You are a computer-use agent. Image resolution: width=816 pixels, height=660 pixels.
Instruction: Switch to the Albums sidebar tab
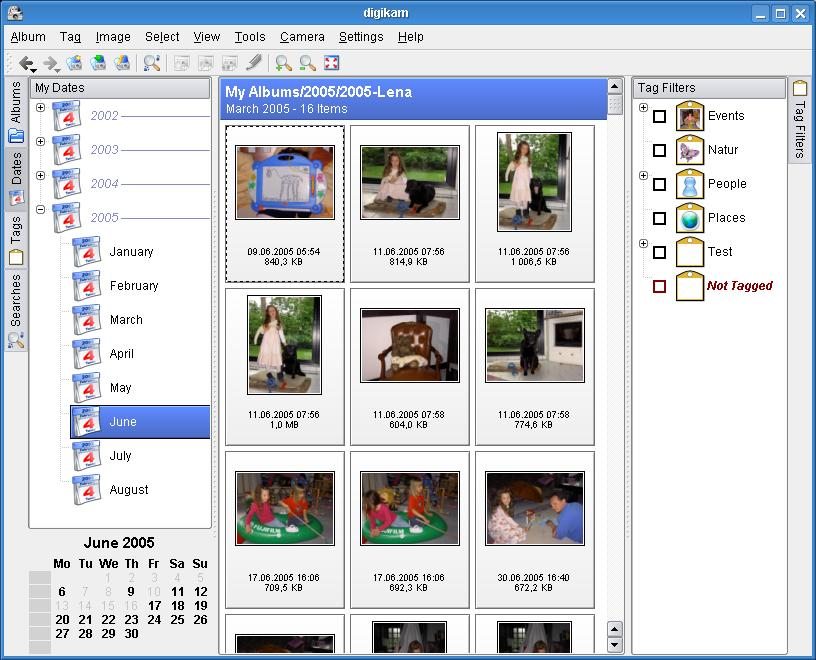16,111
